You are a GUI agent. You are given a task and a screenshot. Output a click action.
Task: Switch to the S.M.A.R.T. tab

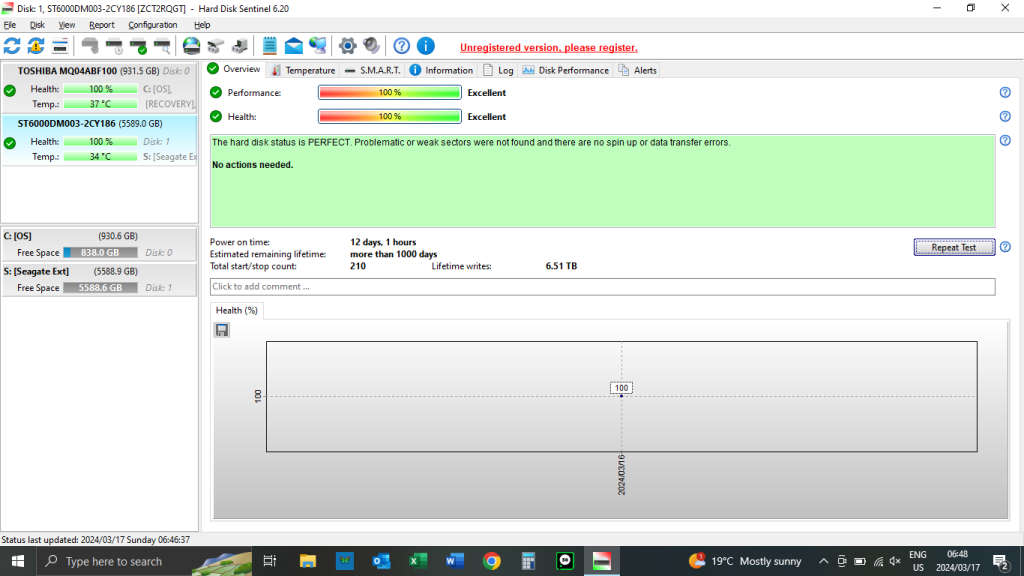372,70
